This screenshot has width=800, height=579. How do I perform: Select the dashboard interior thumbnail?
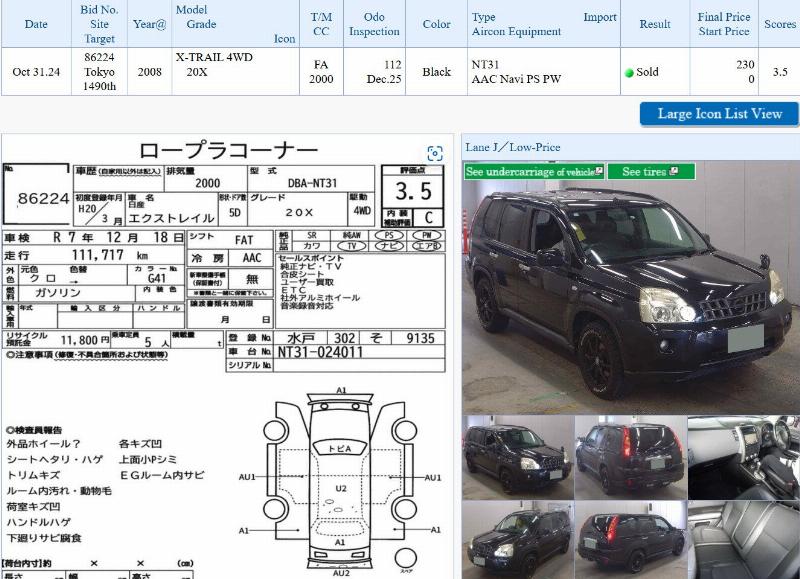point(742,457)
